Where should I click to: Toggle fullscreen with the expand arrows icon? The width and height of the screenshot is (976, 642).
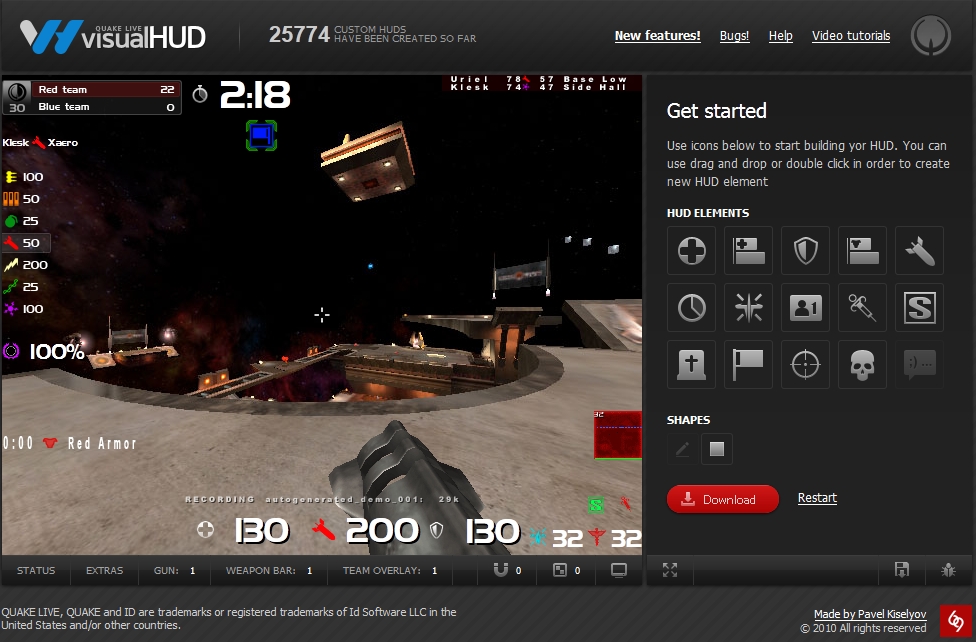pyautogui.click(x=670, y=570)
